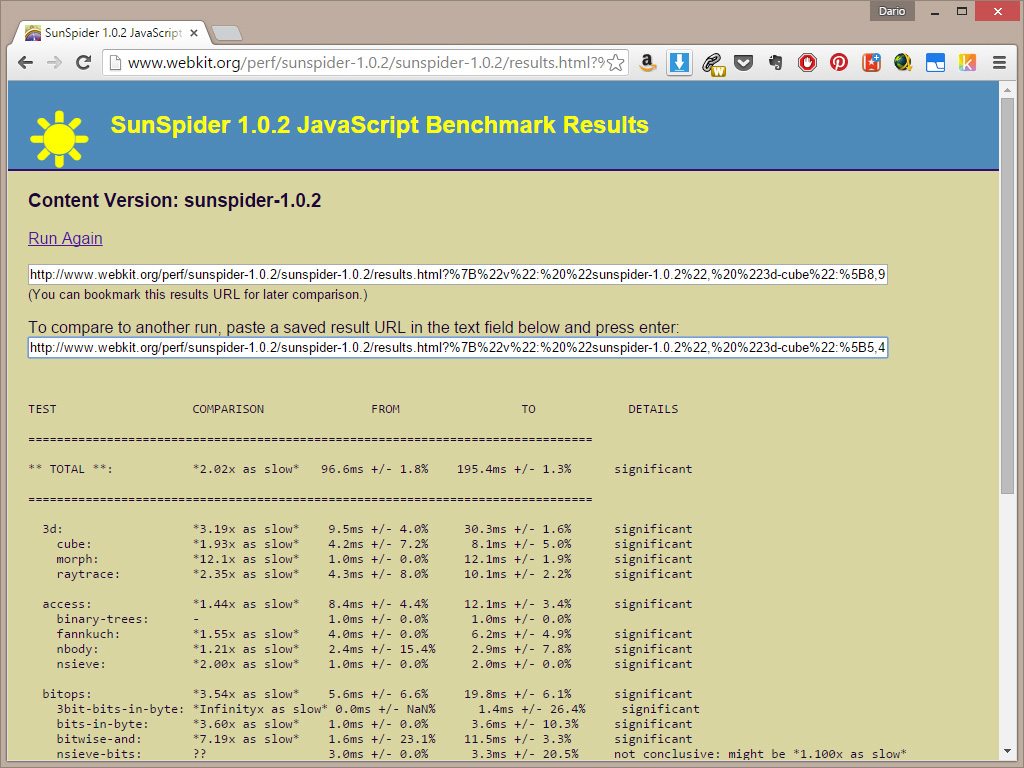1024x768 pixels.
Task: Select the SunSpider 1.0.2 JavaScript tab
Action: pyautogui.click(x=110, y=33)
